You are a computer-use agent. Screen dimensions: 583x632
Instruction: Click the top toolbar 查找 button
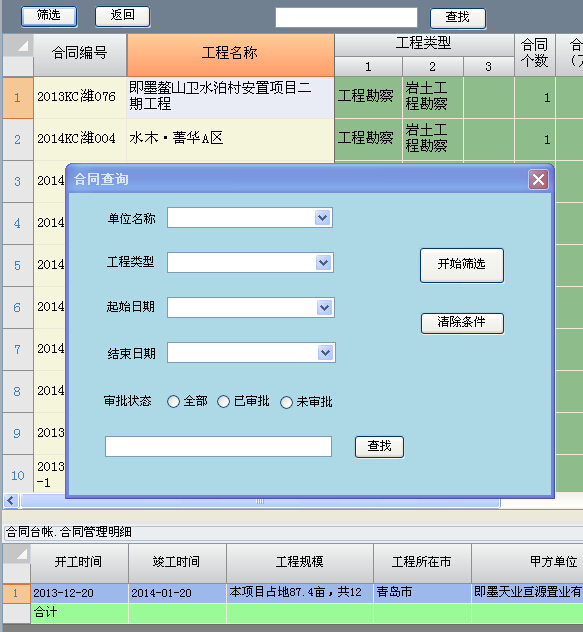[x=458, y=18]
